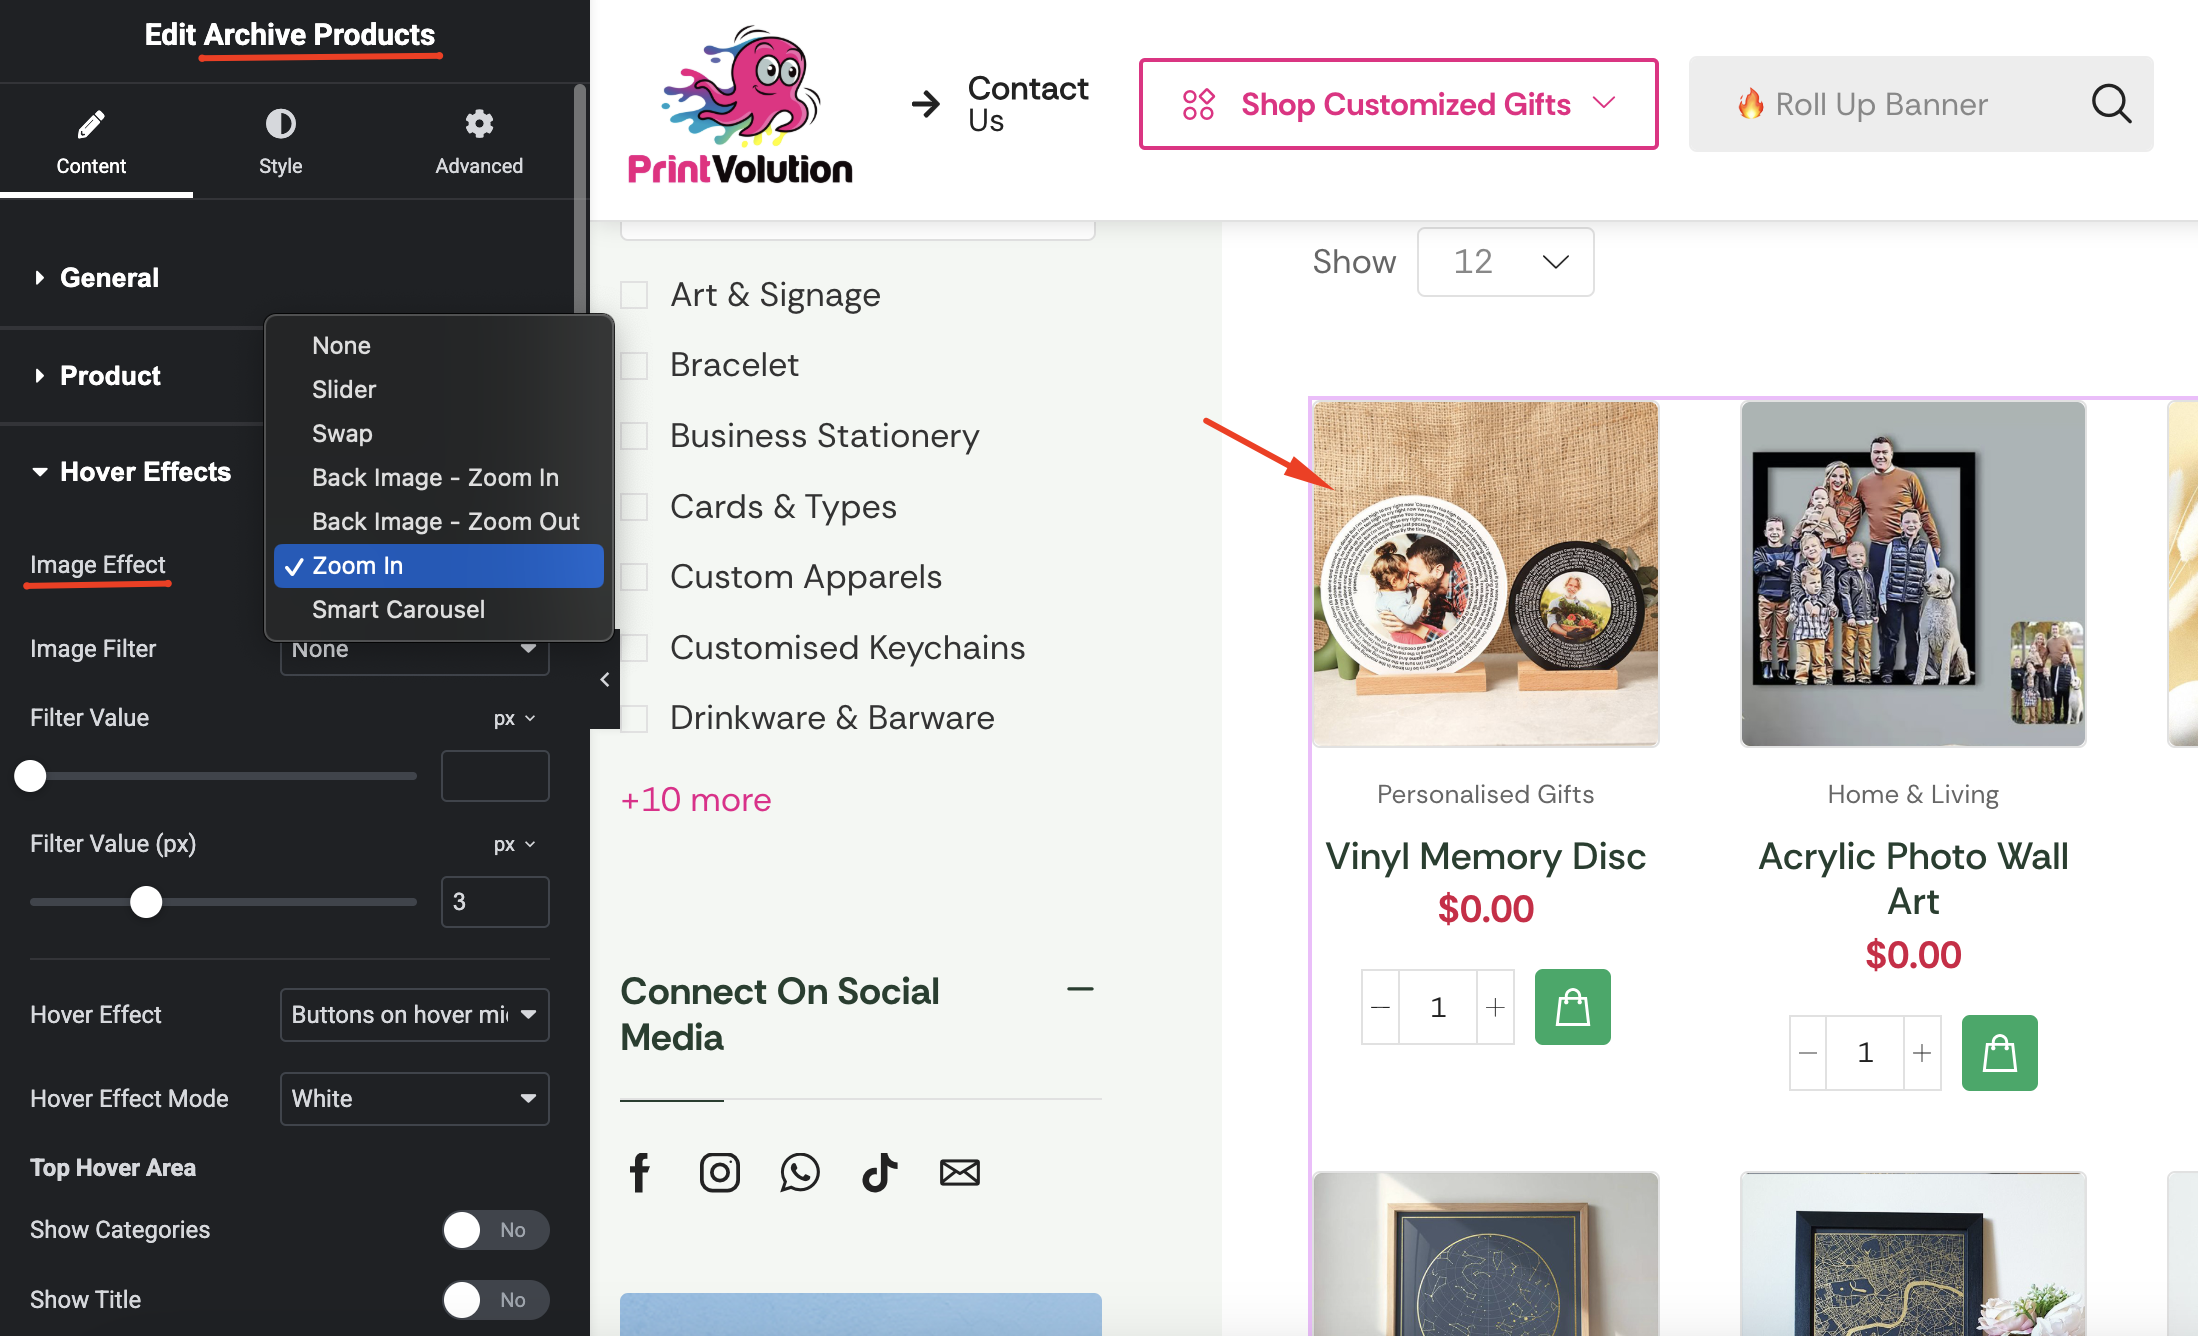Collapse Connect On Social Media section
This screenshot has height=1336, width=2198.
tap(1080, 990)
